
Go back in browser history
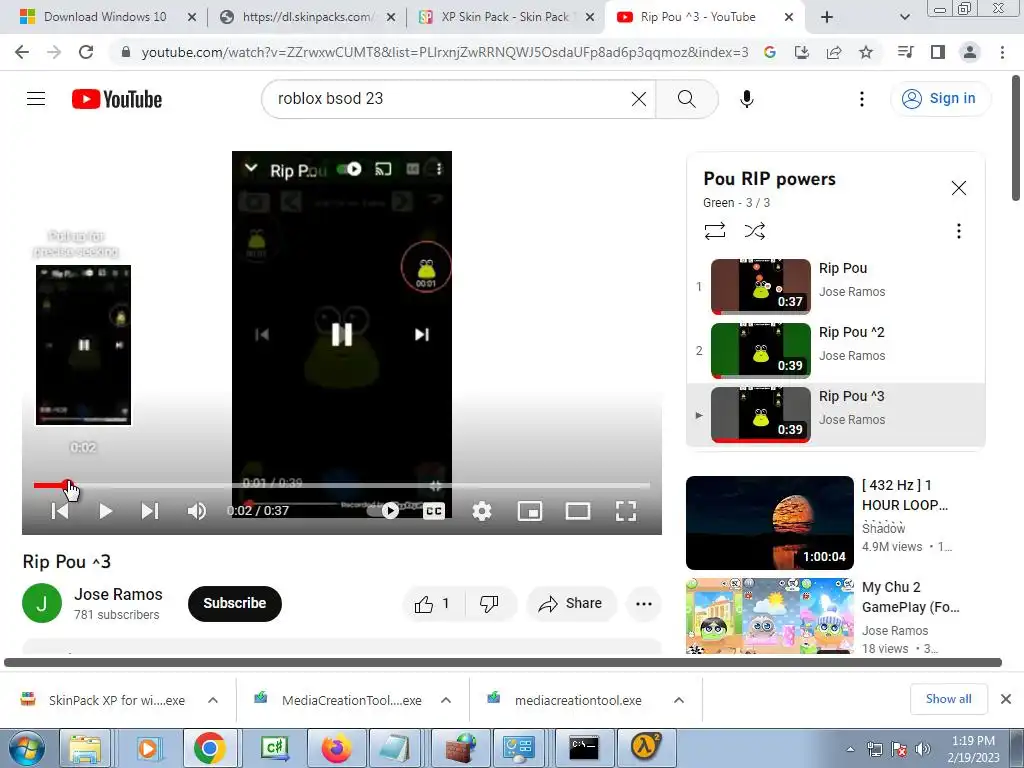(x=22, y=52)
